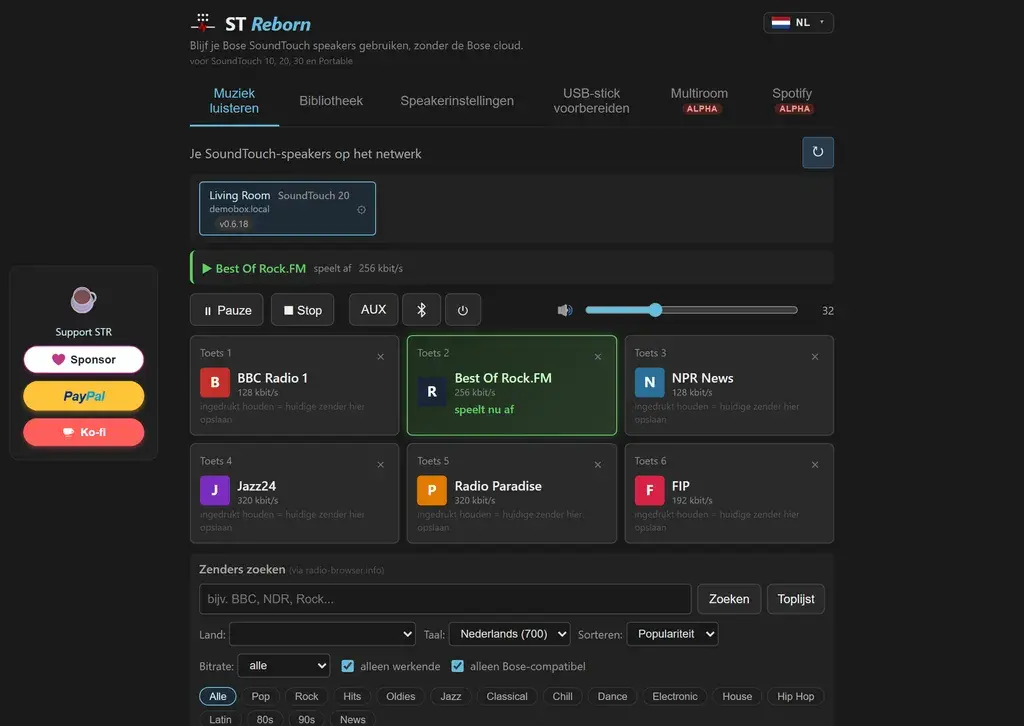Open the Bitrate 'alle' dropdown
Image resolution: width=1024 pixels, height=726 pixels.
pyautogui.click(x=284, y=666)
